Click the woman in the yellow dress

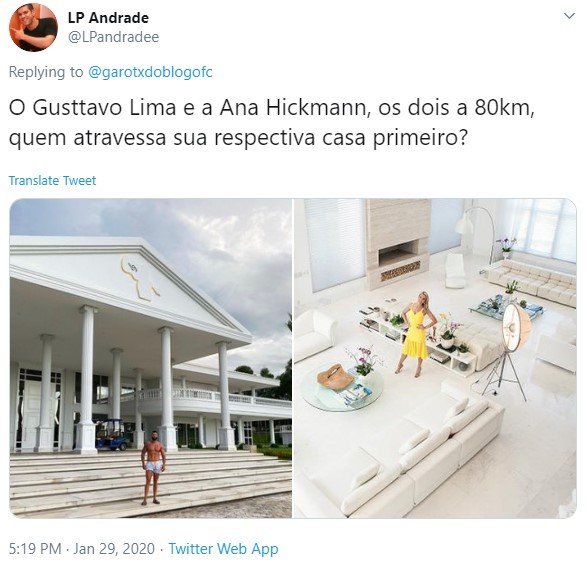[x=417, y=333]
